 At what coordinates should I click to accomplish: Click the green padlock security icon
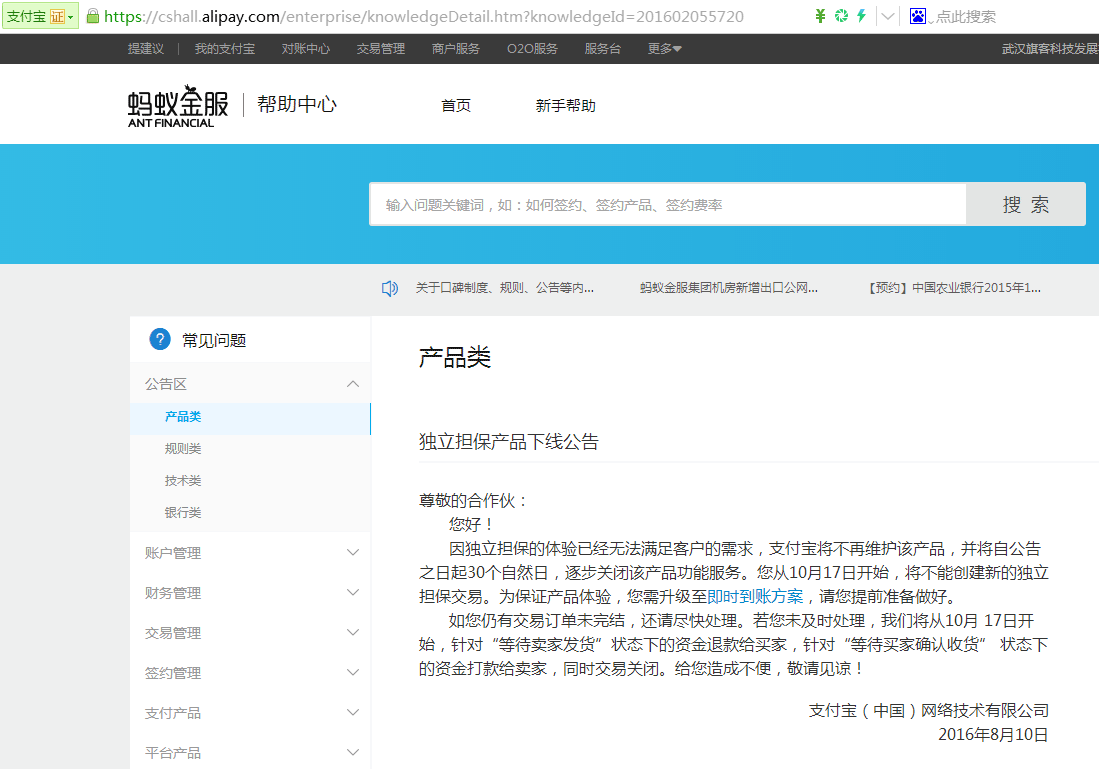pyautogui.click(x=93, y=16)
